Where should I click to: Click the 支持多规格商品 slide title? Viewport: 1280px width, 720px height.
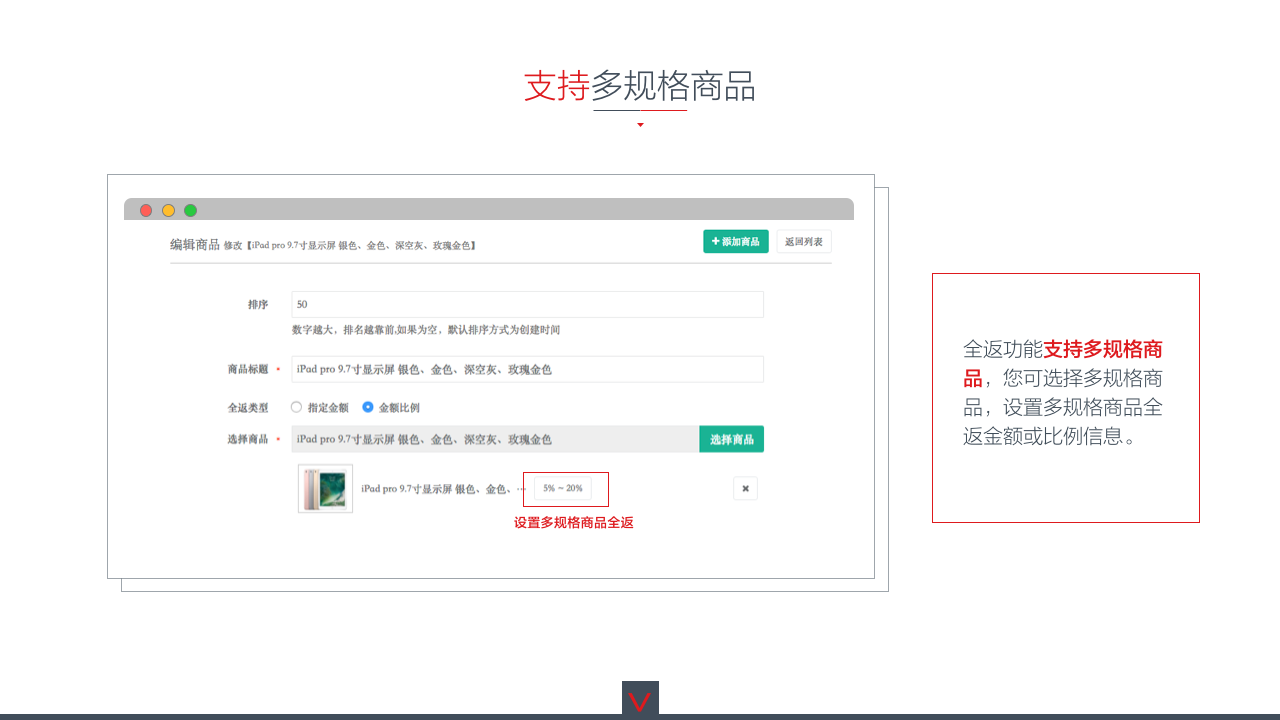coord(640,86)
